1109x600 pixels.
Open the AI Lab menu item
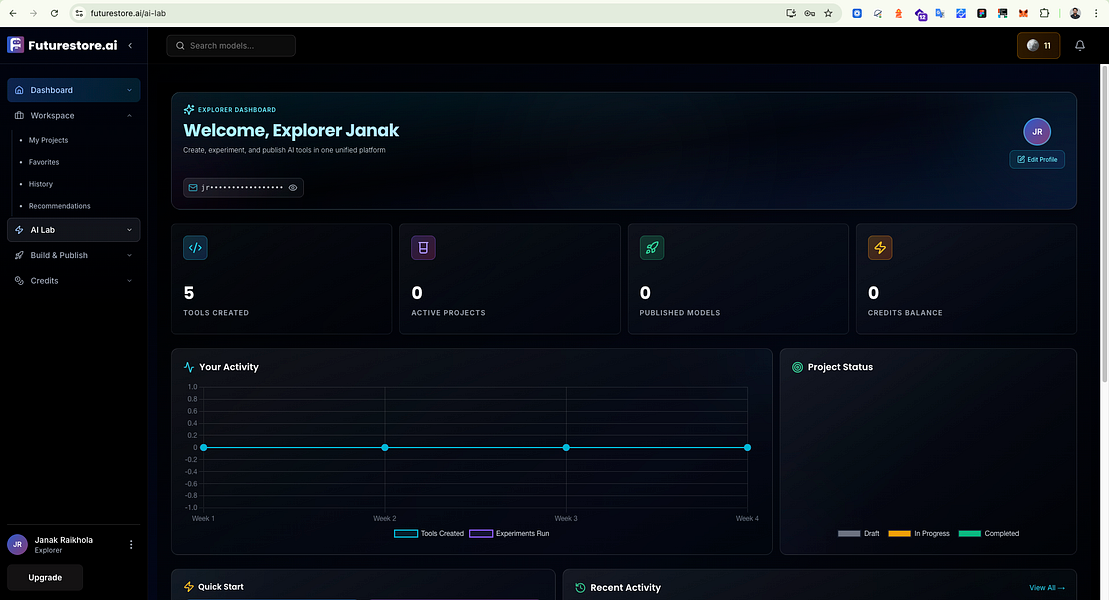coord(74,230)
